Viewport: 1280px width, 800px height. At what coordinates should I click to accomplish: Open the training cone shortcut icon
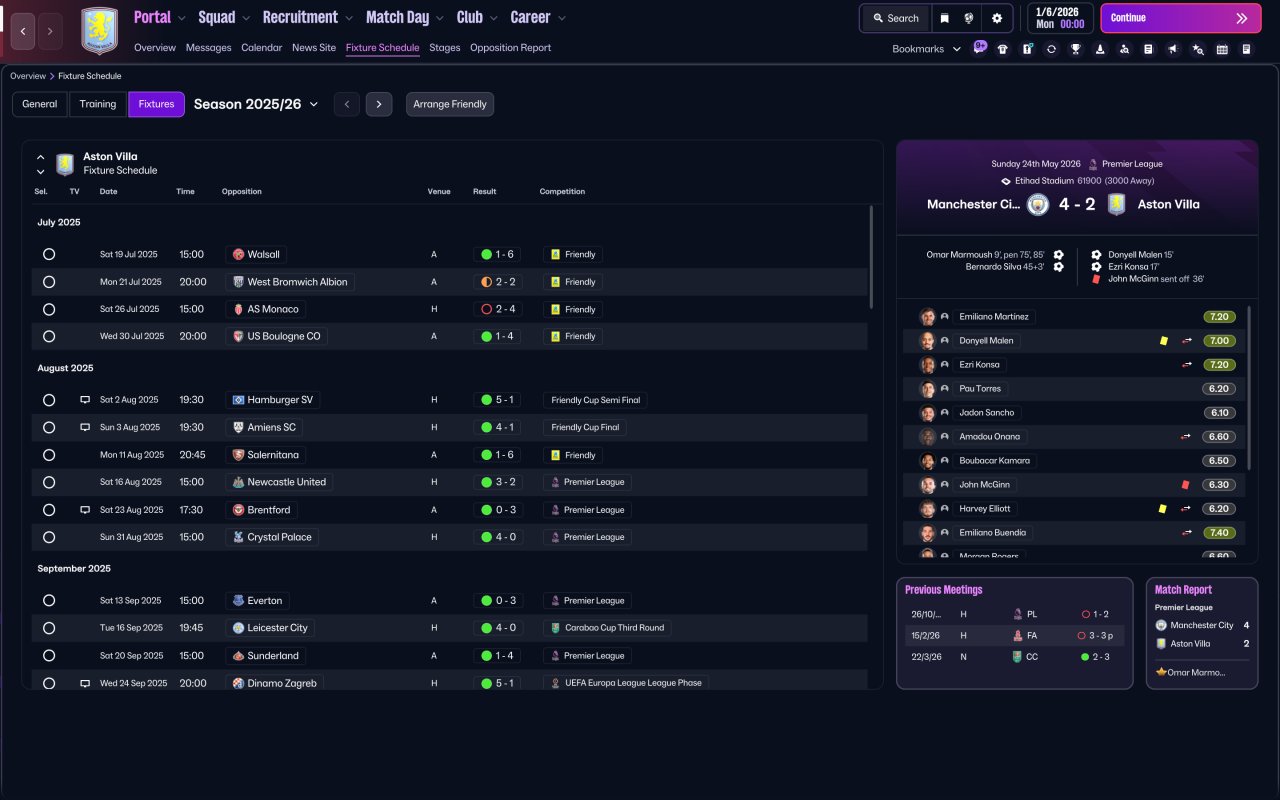tap(1100, 49)
